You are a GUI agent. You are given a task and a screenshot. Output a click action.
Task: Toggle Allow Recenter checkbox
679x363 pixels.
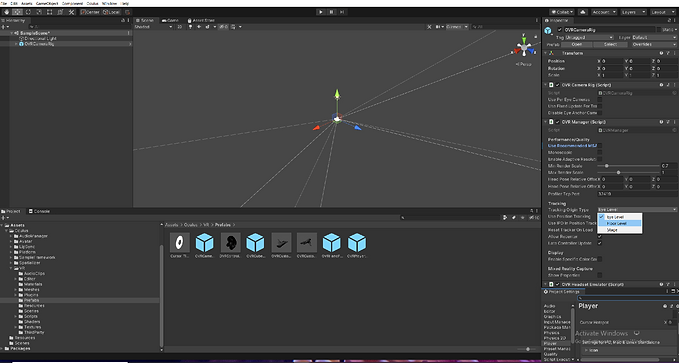pos(600,237)
